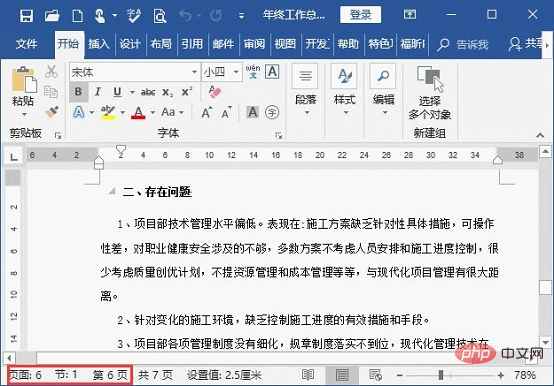
Task: Open the font size 小四 dropdown
Action: [x=236, y=72]
